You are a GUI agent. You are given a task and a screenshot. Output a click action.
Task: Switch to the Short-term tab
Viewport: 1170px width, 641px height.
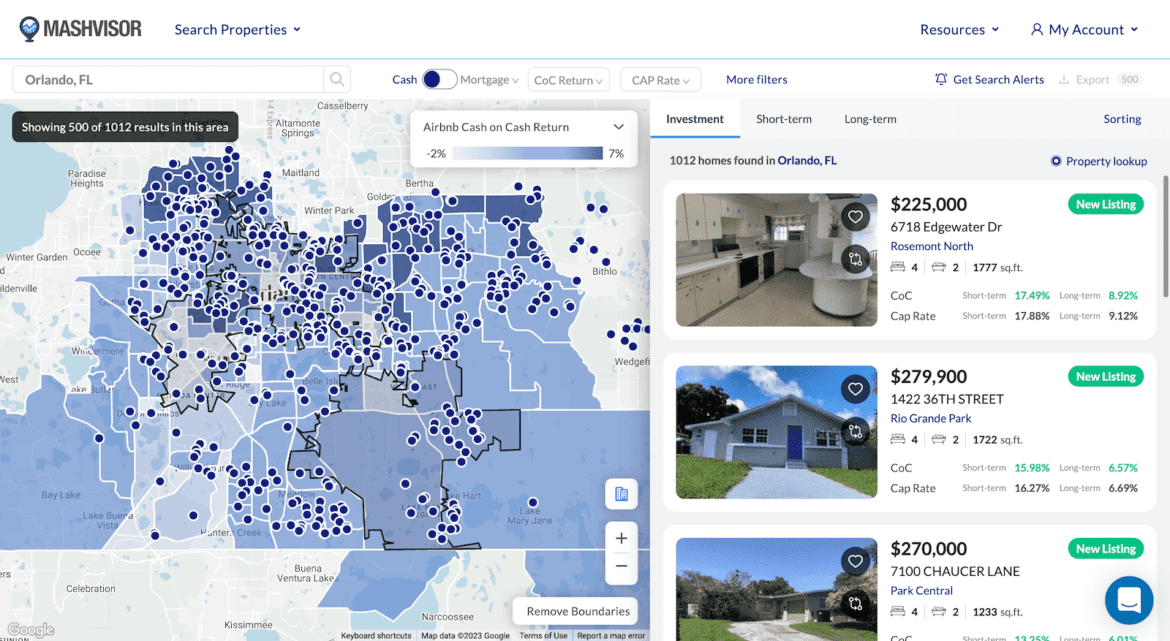click(x=784, y=118)
